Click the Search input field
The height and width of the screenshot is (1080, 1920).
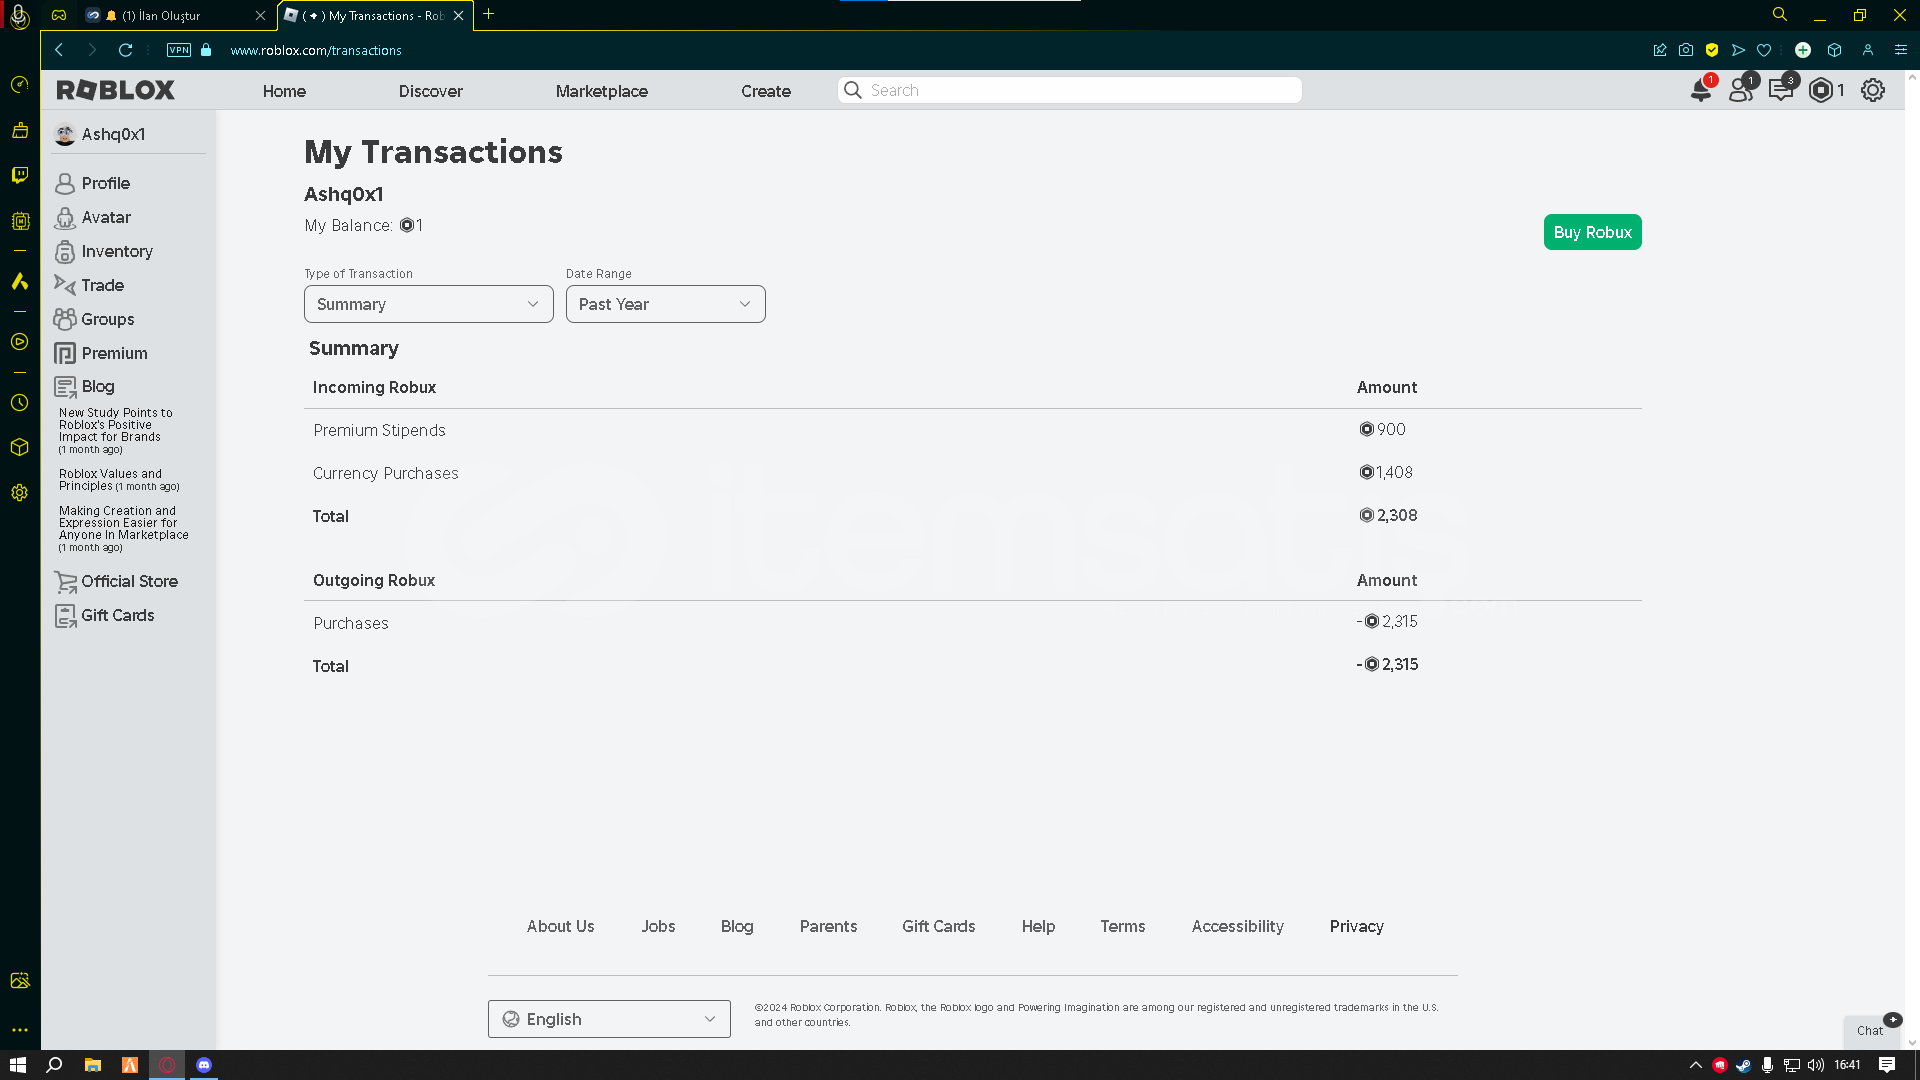[1080, 90]
